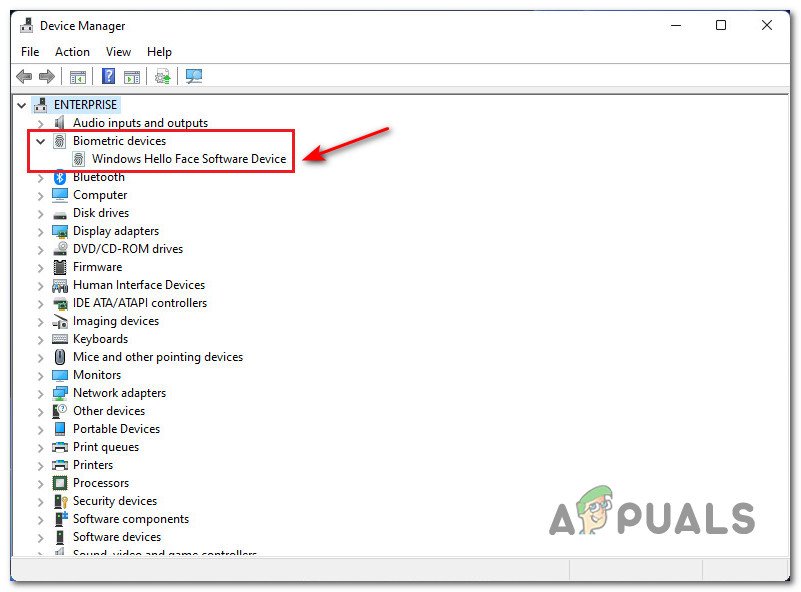Click the Processors category label
This screenshot has width=801, height=592.
101,483
